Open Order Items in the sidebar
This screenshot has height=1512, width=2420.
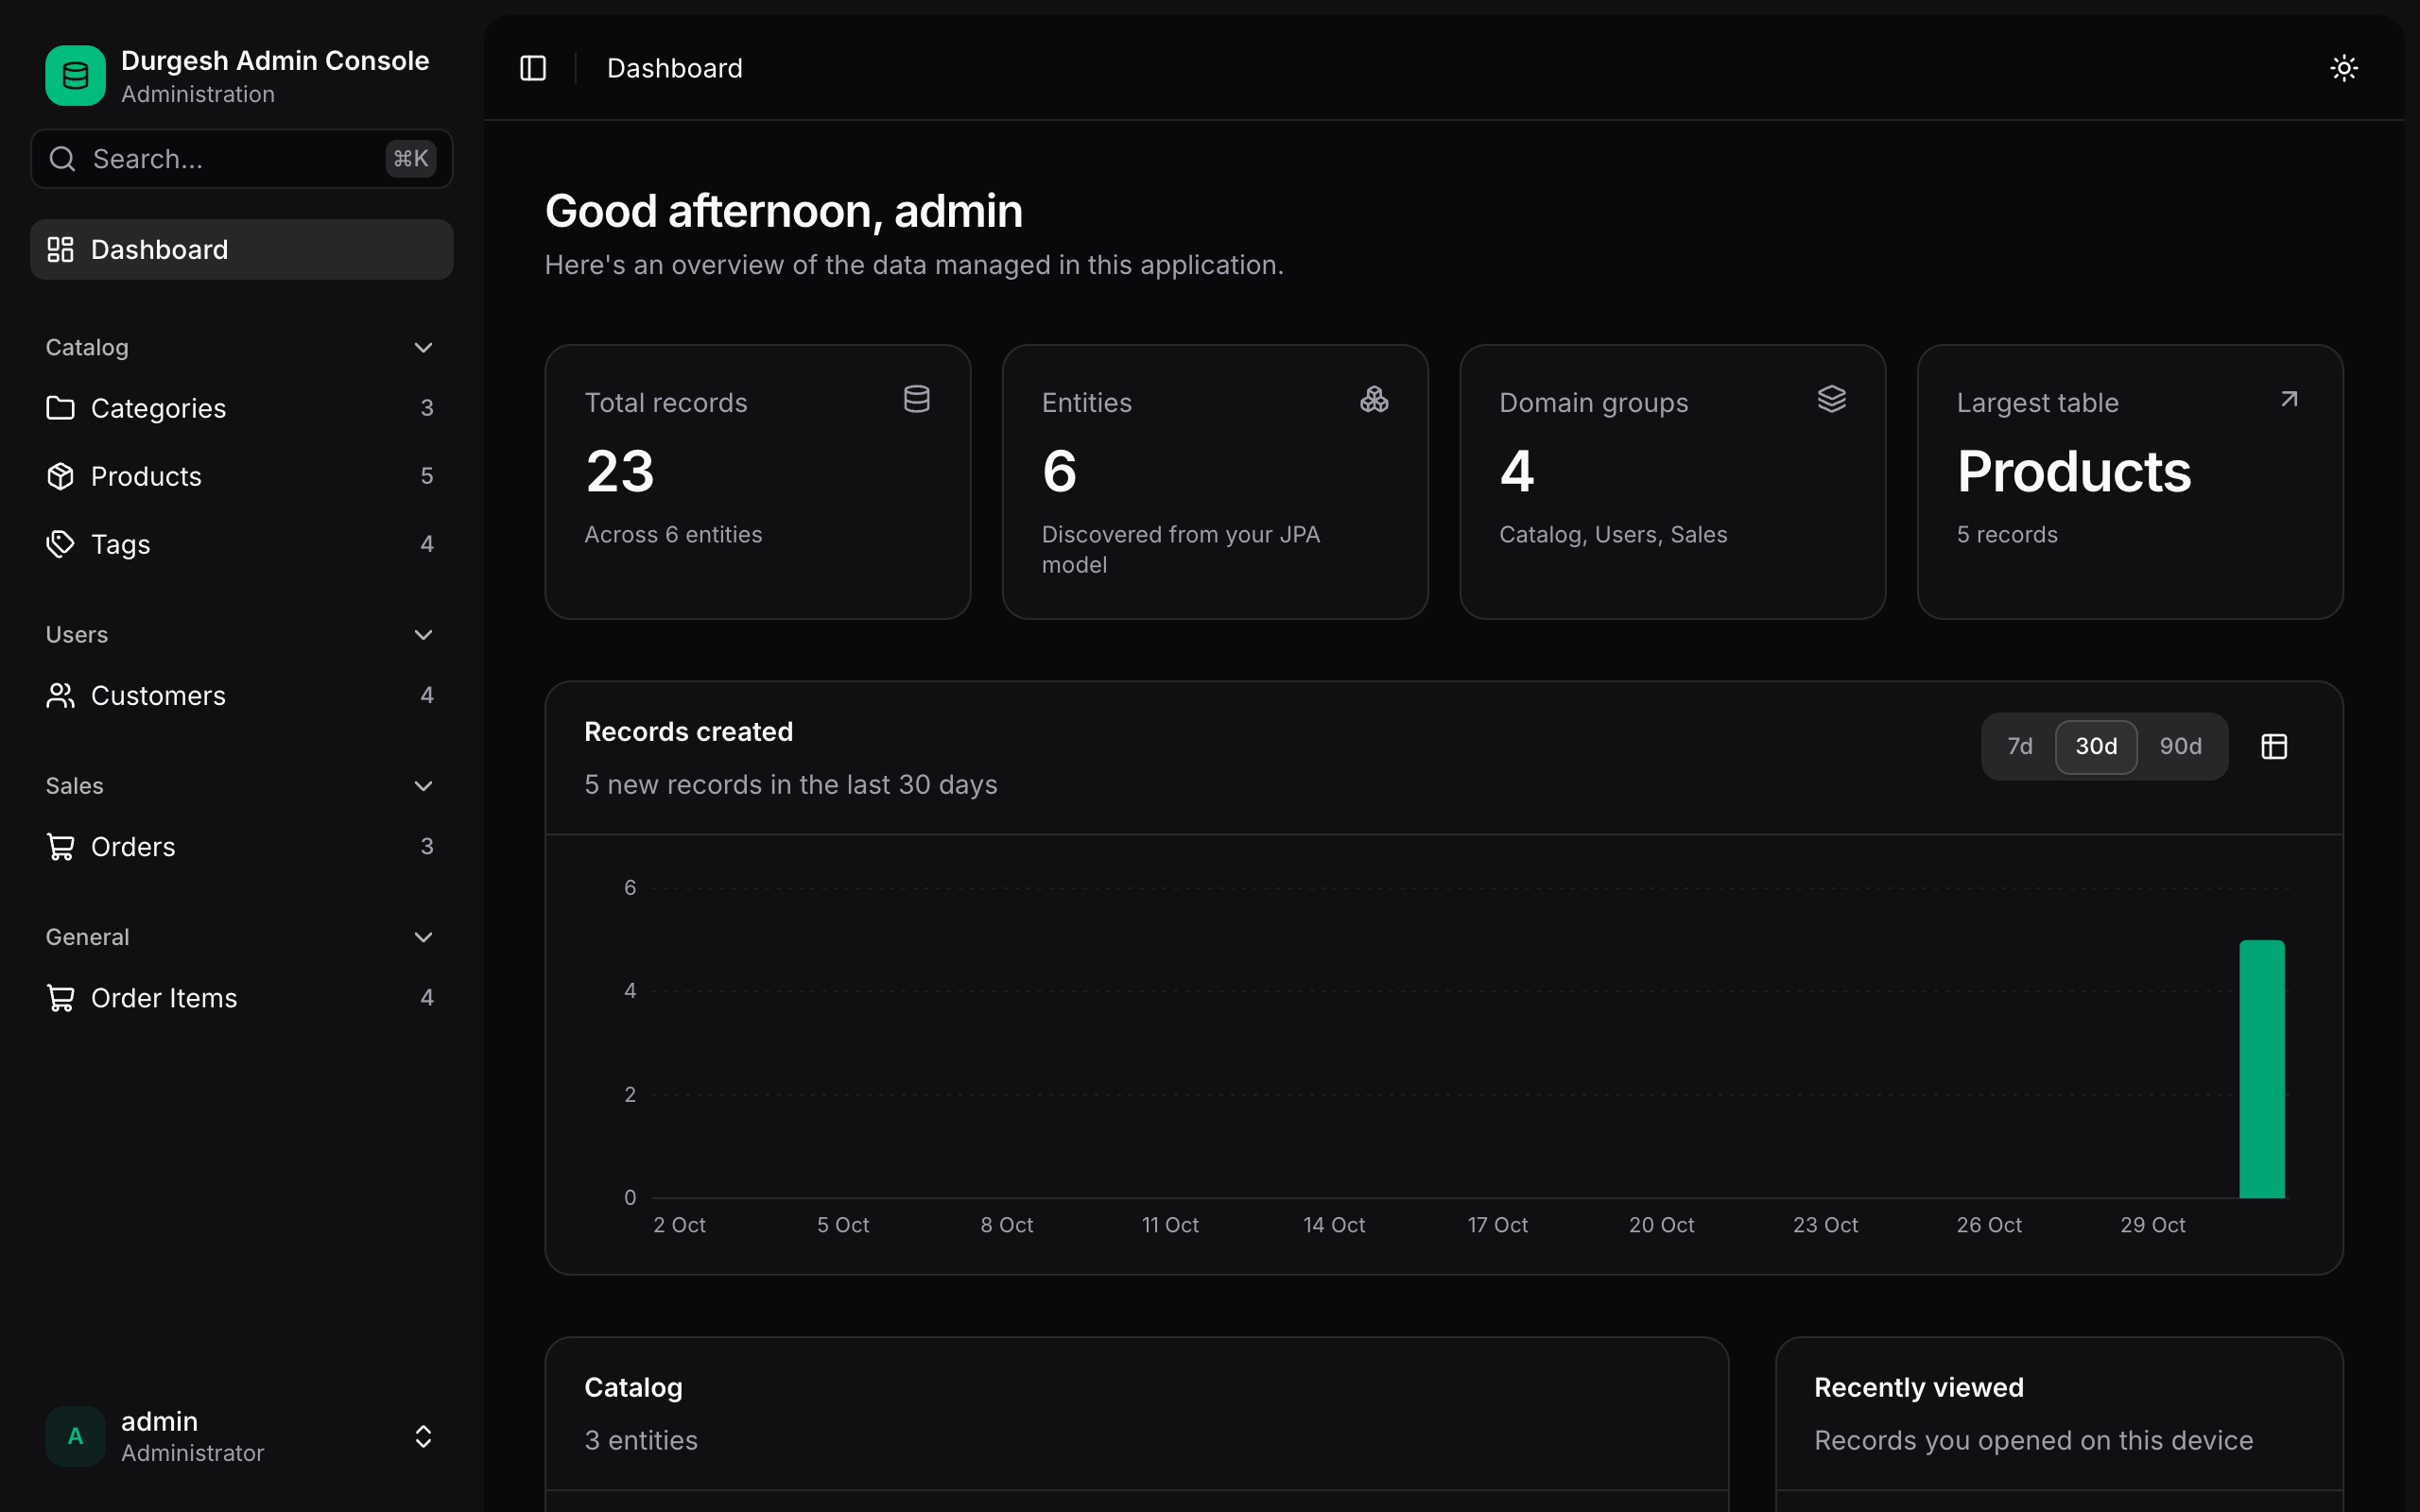[x=242, y=998]
